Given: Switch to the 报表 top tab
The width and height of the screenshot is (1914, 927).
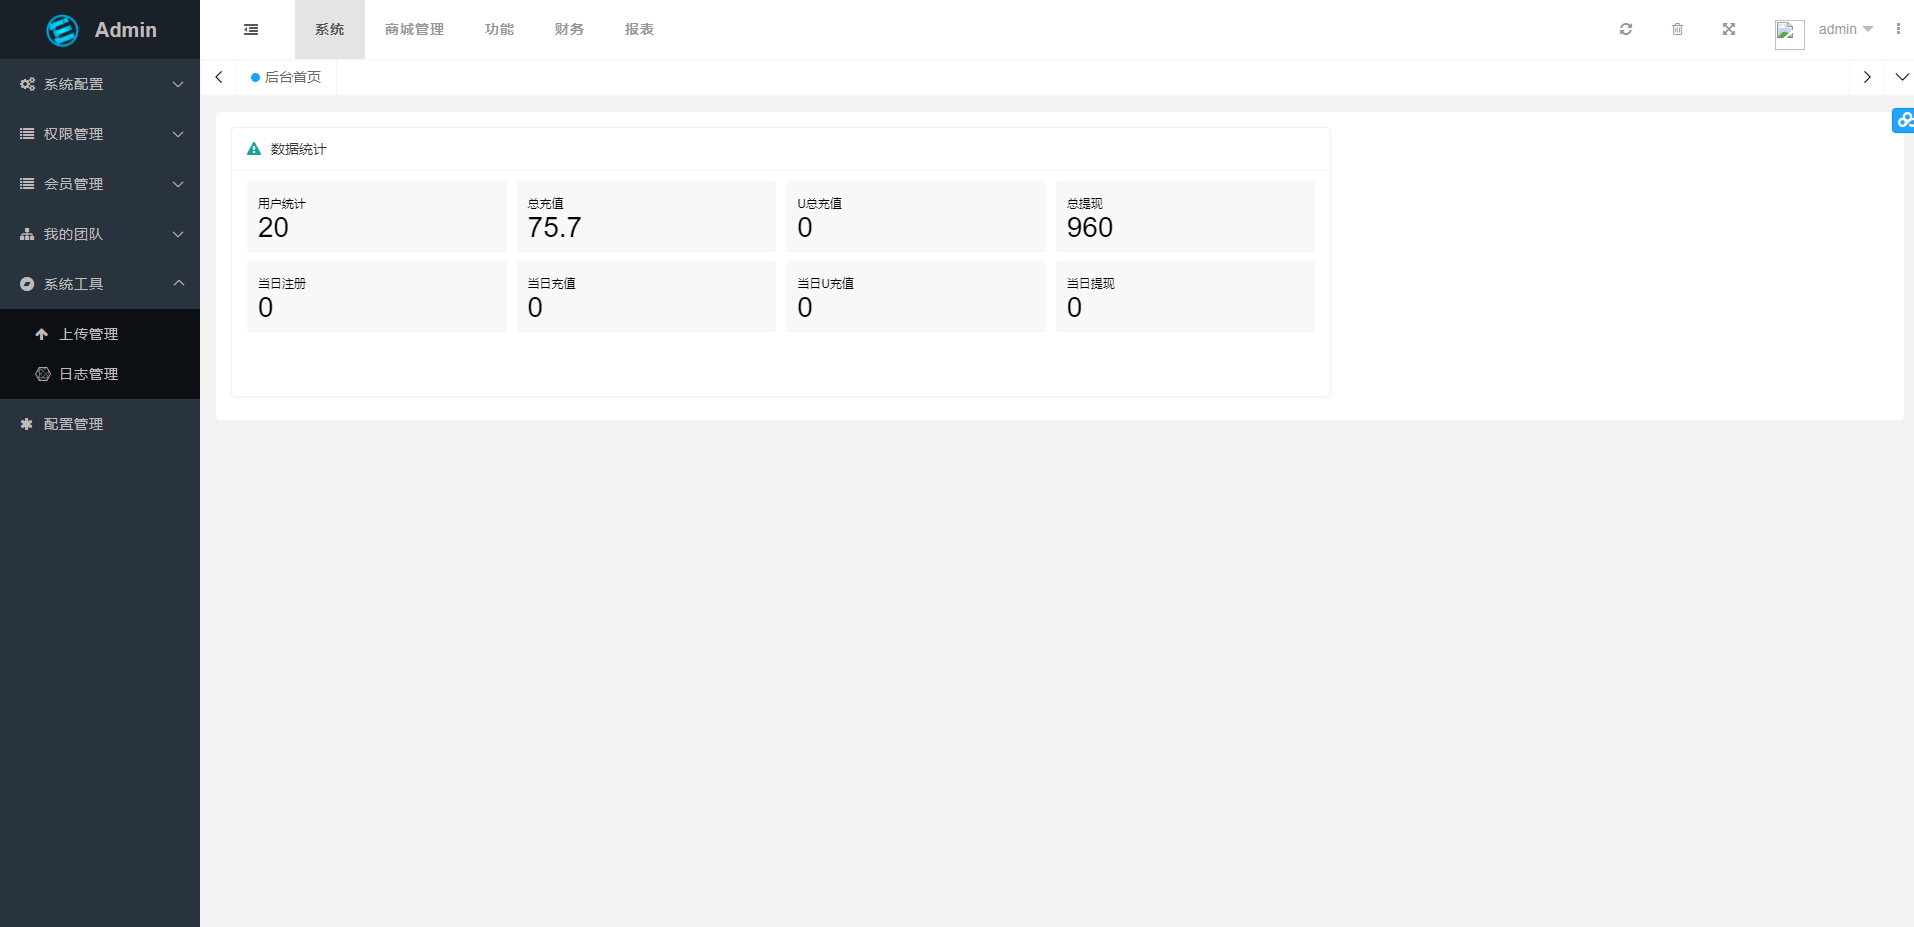Looking at the screenshot, I should [x=640, y=29].
